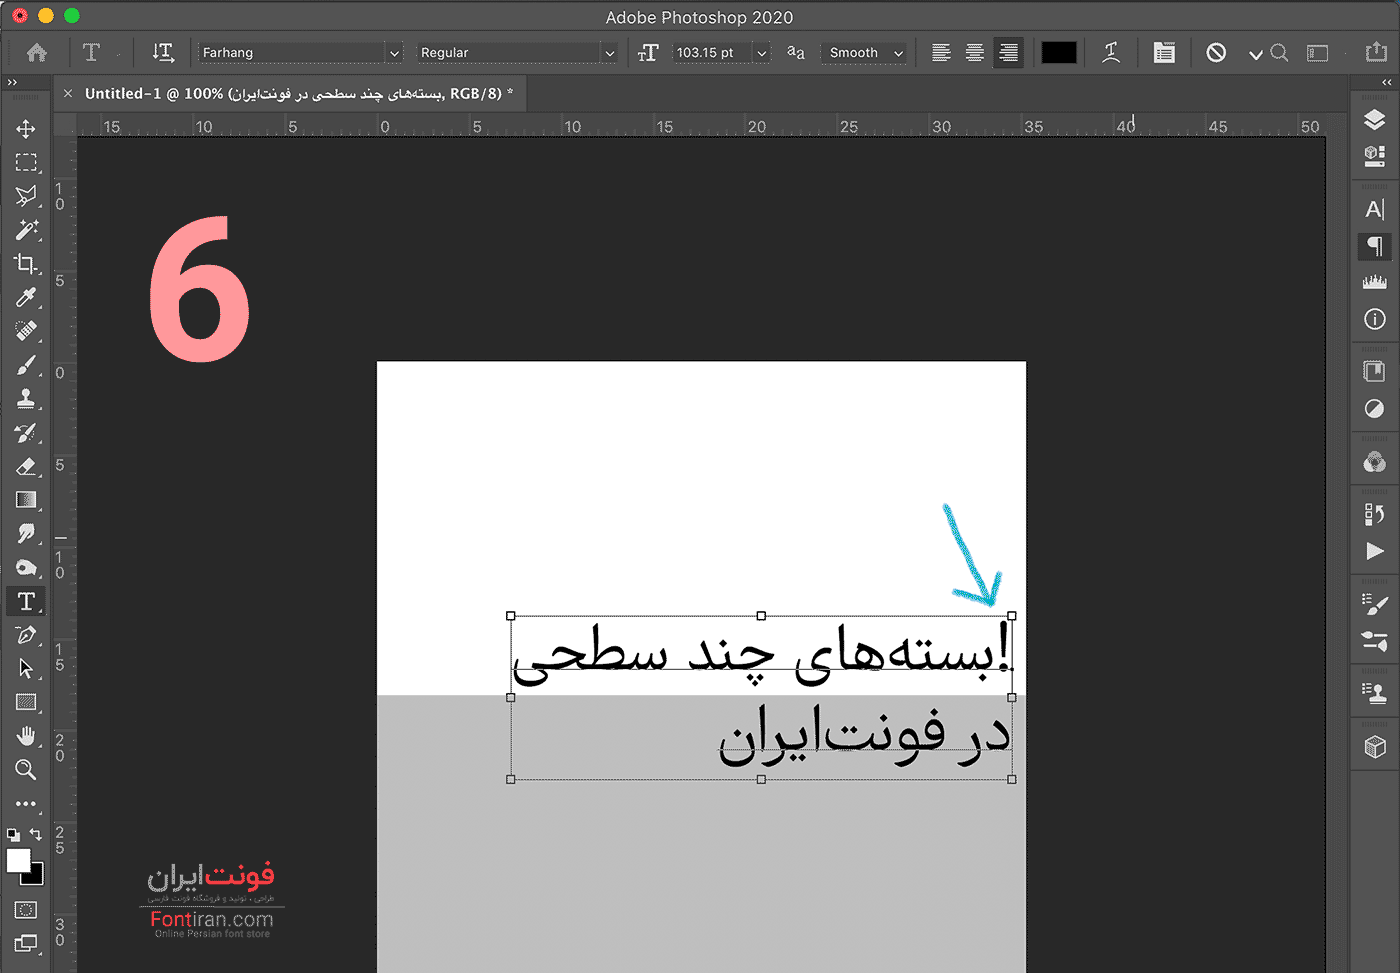Set left align text
Viewport: 1400px width, 973px height.
pyautogui.click(x=941, y=53)
